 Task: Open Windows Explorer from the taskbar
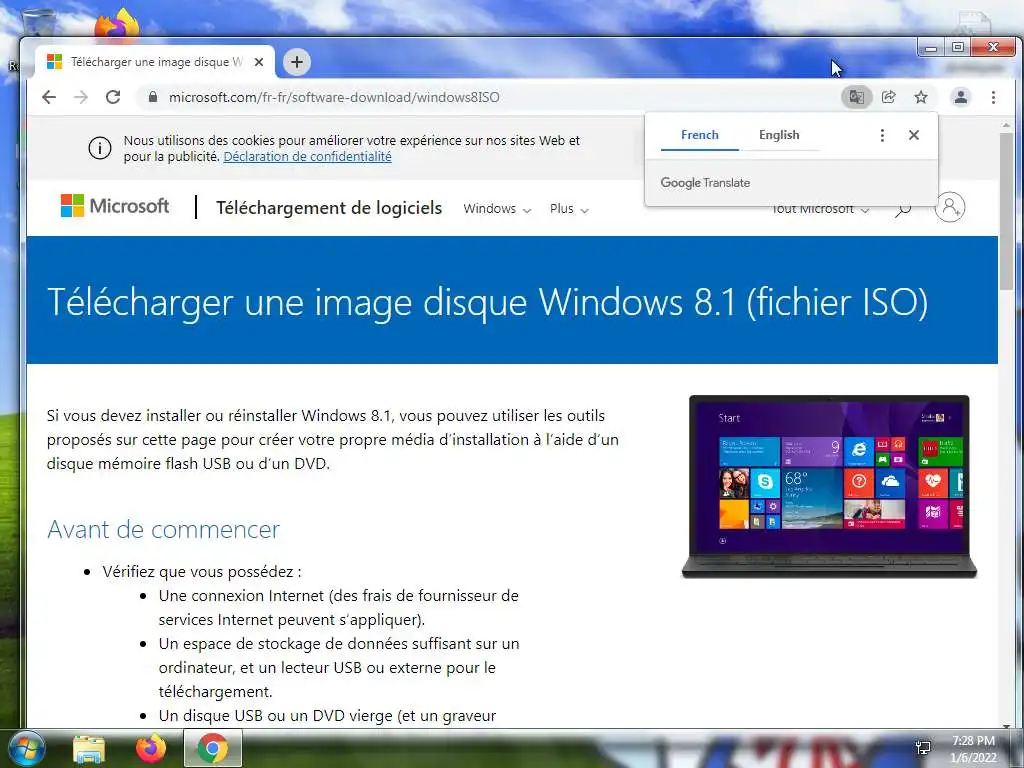[89, 749]
